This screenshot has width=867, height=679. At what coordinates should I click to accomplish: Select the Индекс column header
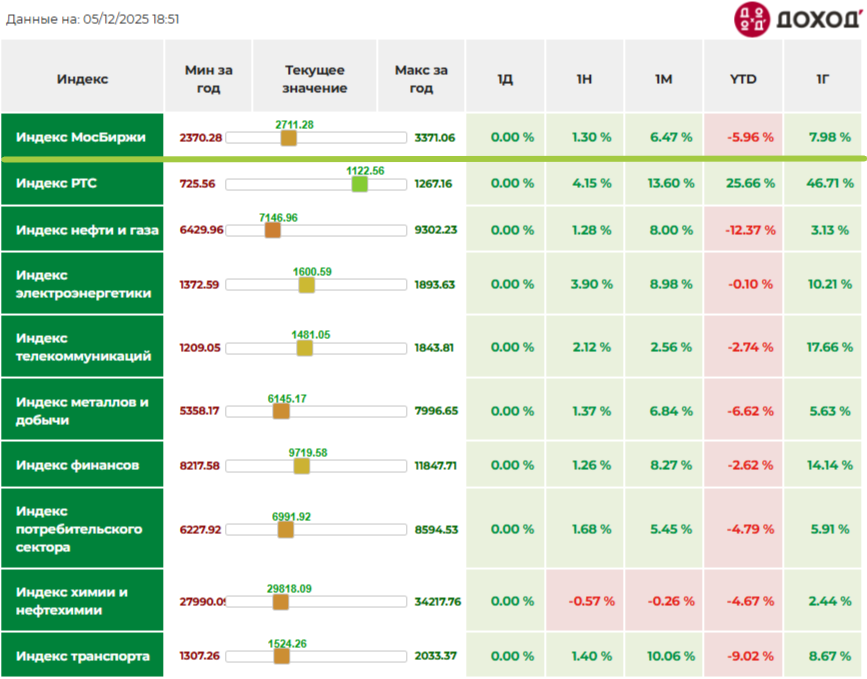point(82,76)
